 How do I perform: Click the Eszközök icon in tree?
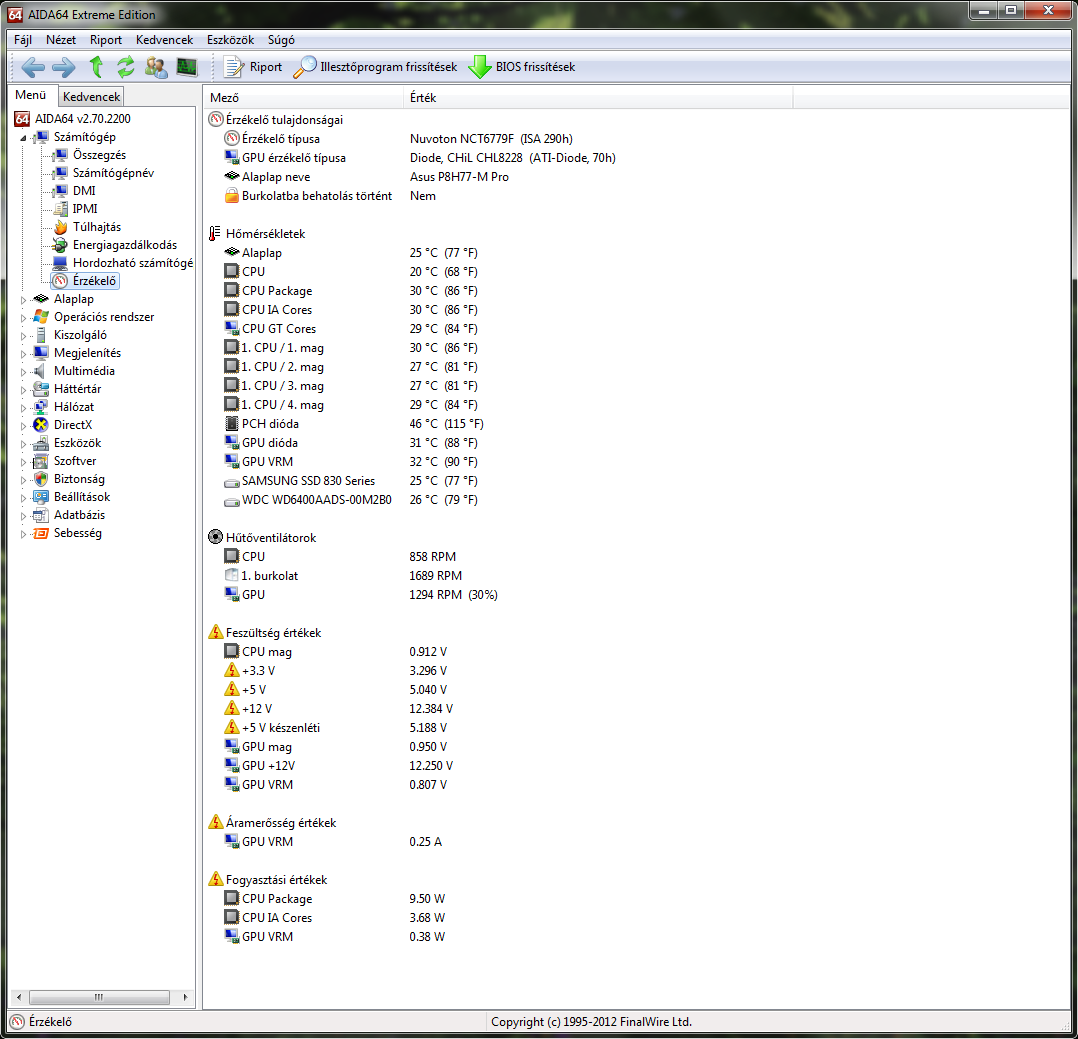(41, 443)
